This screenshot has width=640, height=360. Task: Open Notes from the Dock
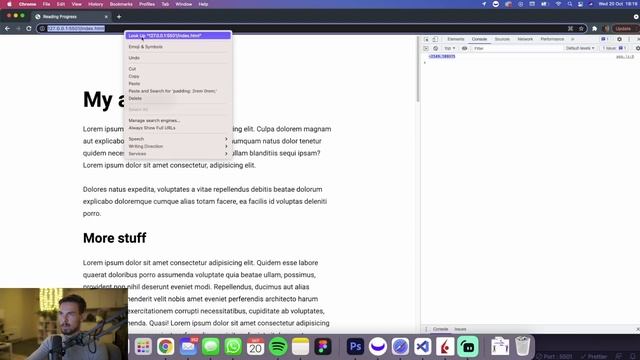pos(300,347)
